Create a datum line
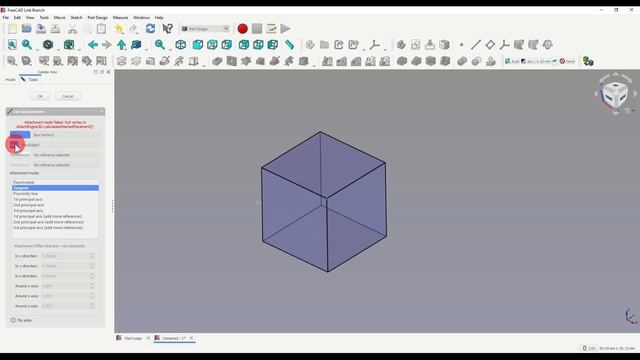 476,44
